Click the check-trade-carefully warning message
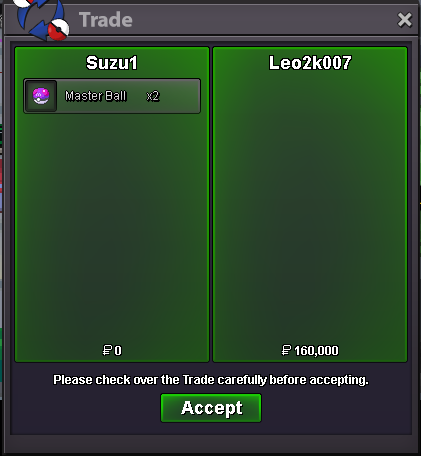The width and height of the screenshot is (421, 456). (x=211, y=380)
